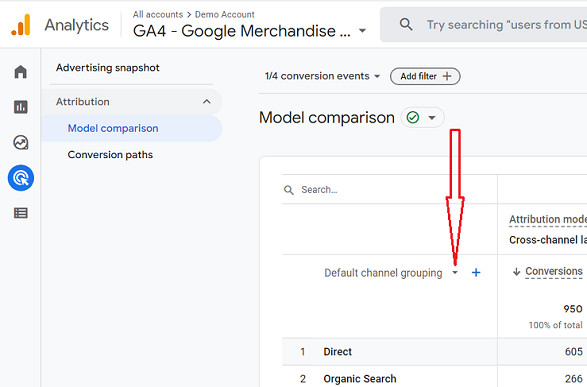587x387 pixels.
Task: Open Advertising snapshot page
Action: click(x=107, y=68)
